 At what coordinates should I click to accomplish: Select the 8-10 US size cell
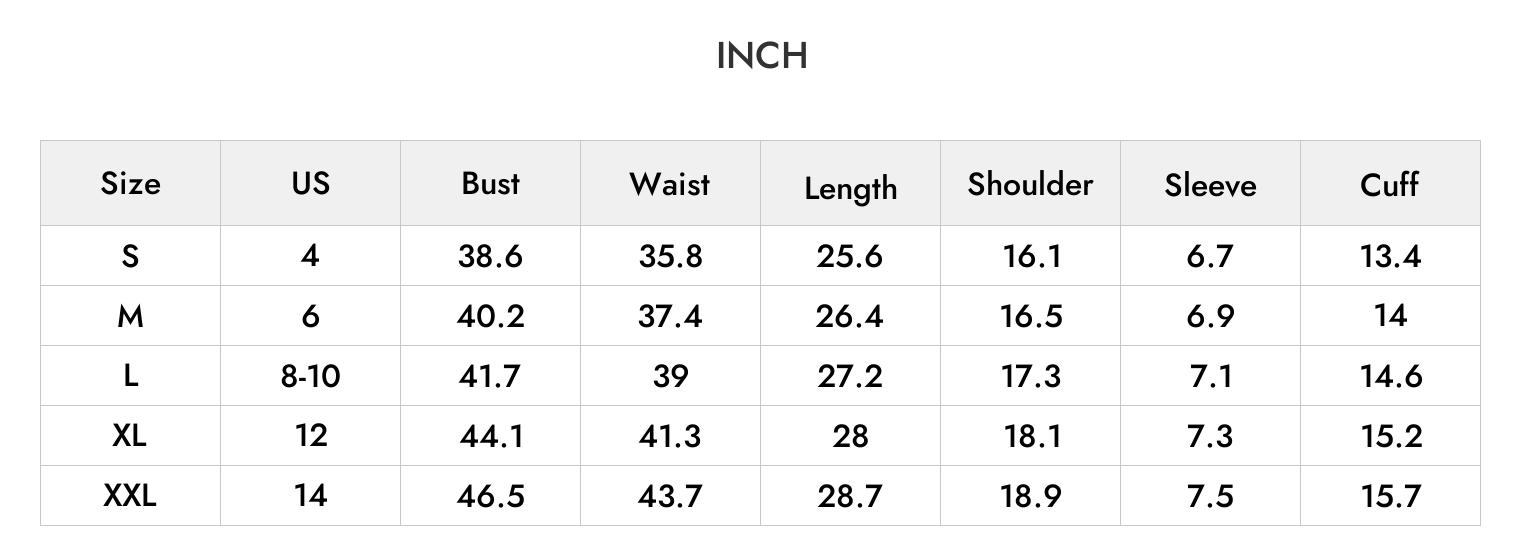pyautogui.click(x=310, y=376)
